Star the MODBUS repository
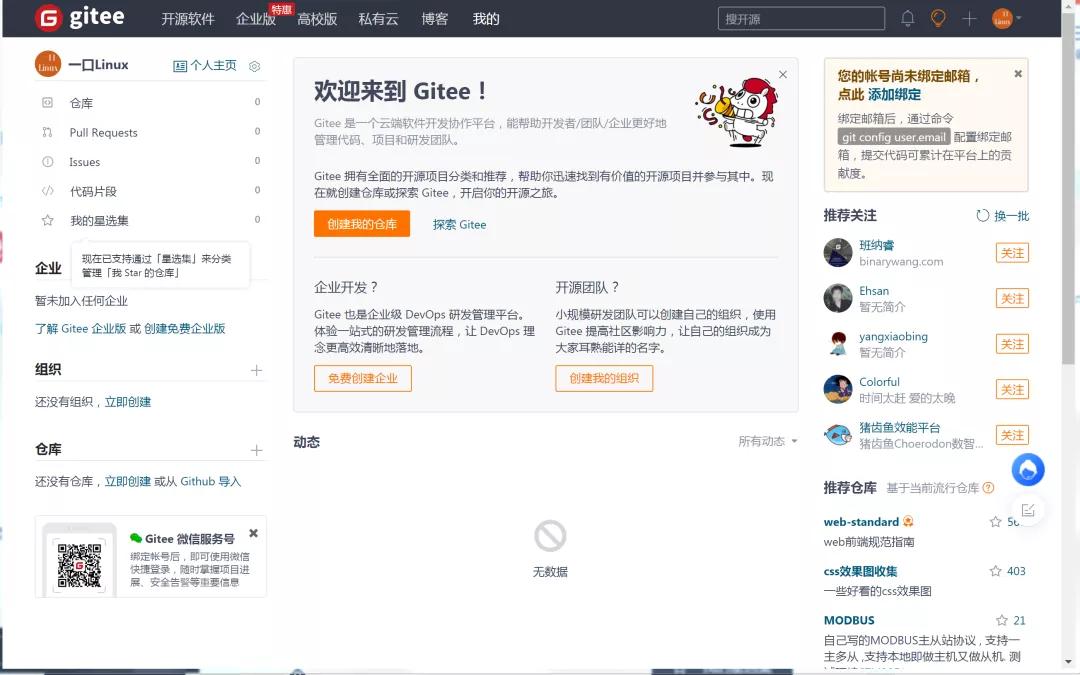The width and height of the screenshot is (1080, 675). 1001,621
